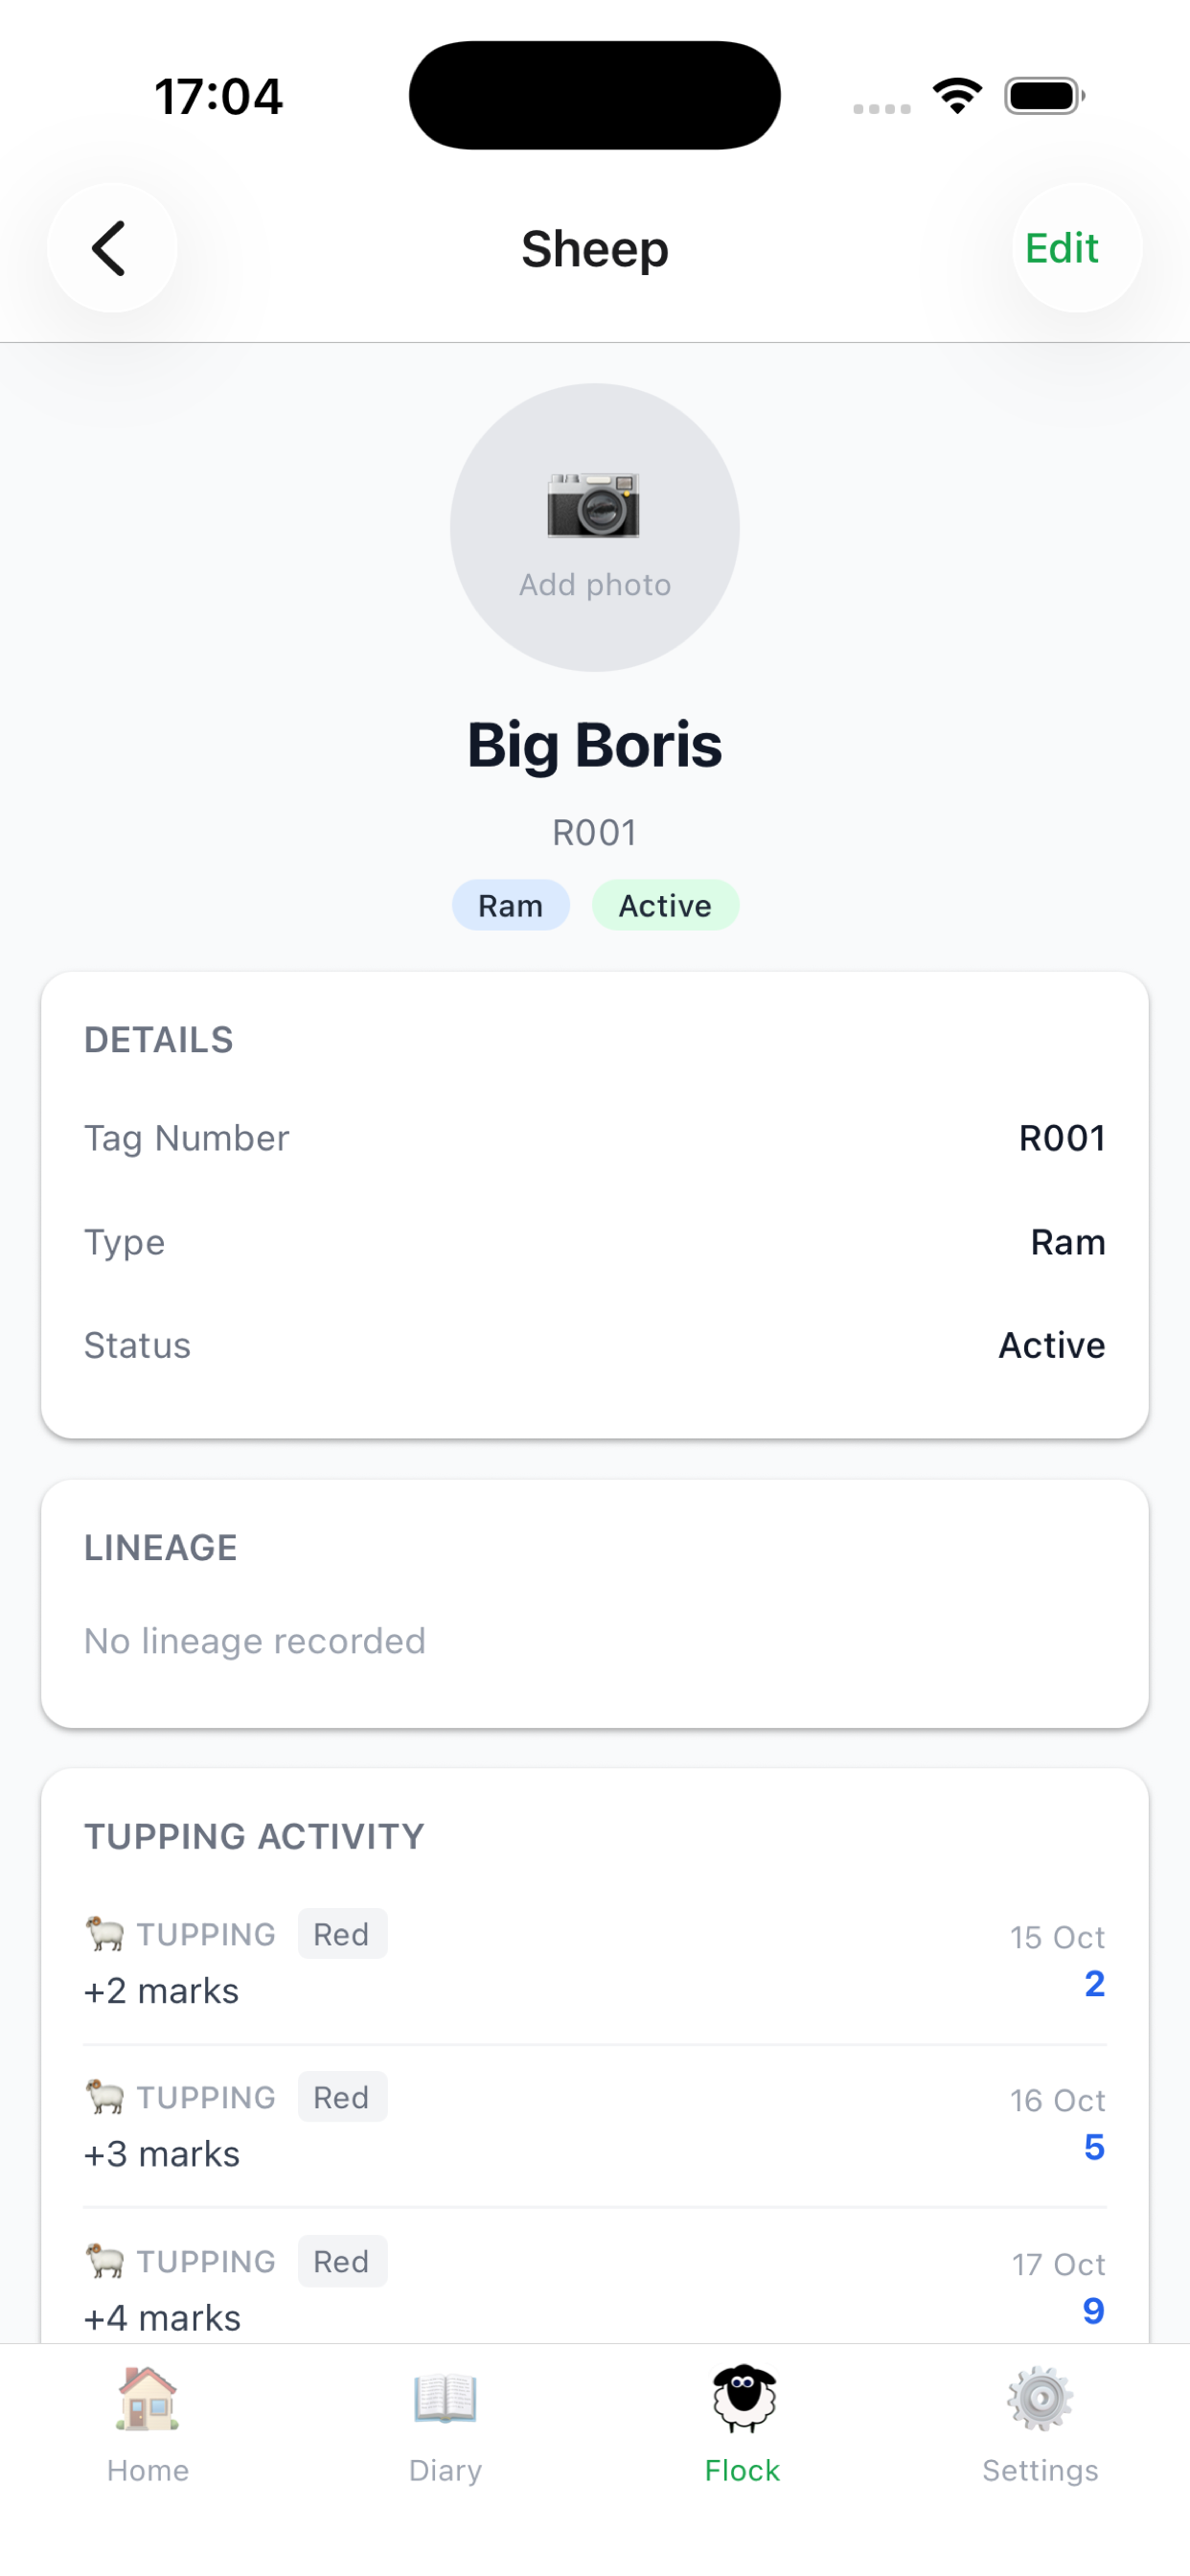Image resolution: width=1190 pixels, height=2576 pixels.
Task: Tap ram icon on 15 Oct tupping entry
Action: tap(105, 1934)
